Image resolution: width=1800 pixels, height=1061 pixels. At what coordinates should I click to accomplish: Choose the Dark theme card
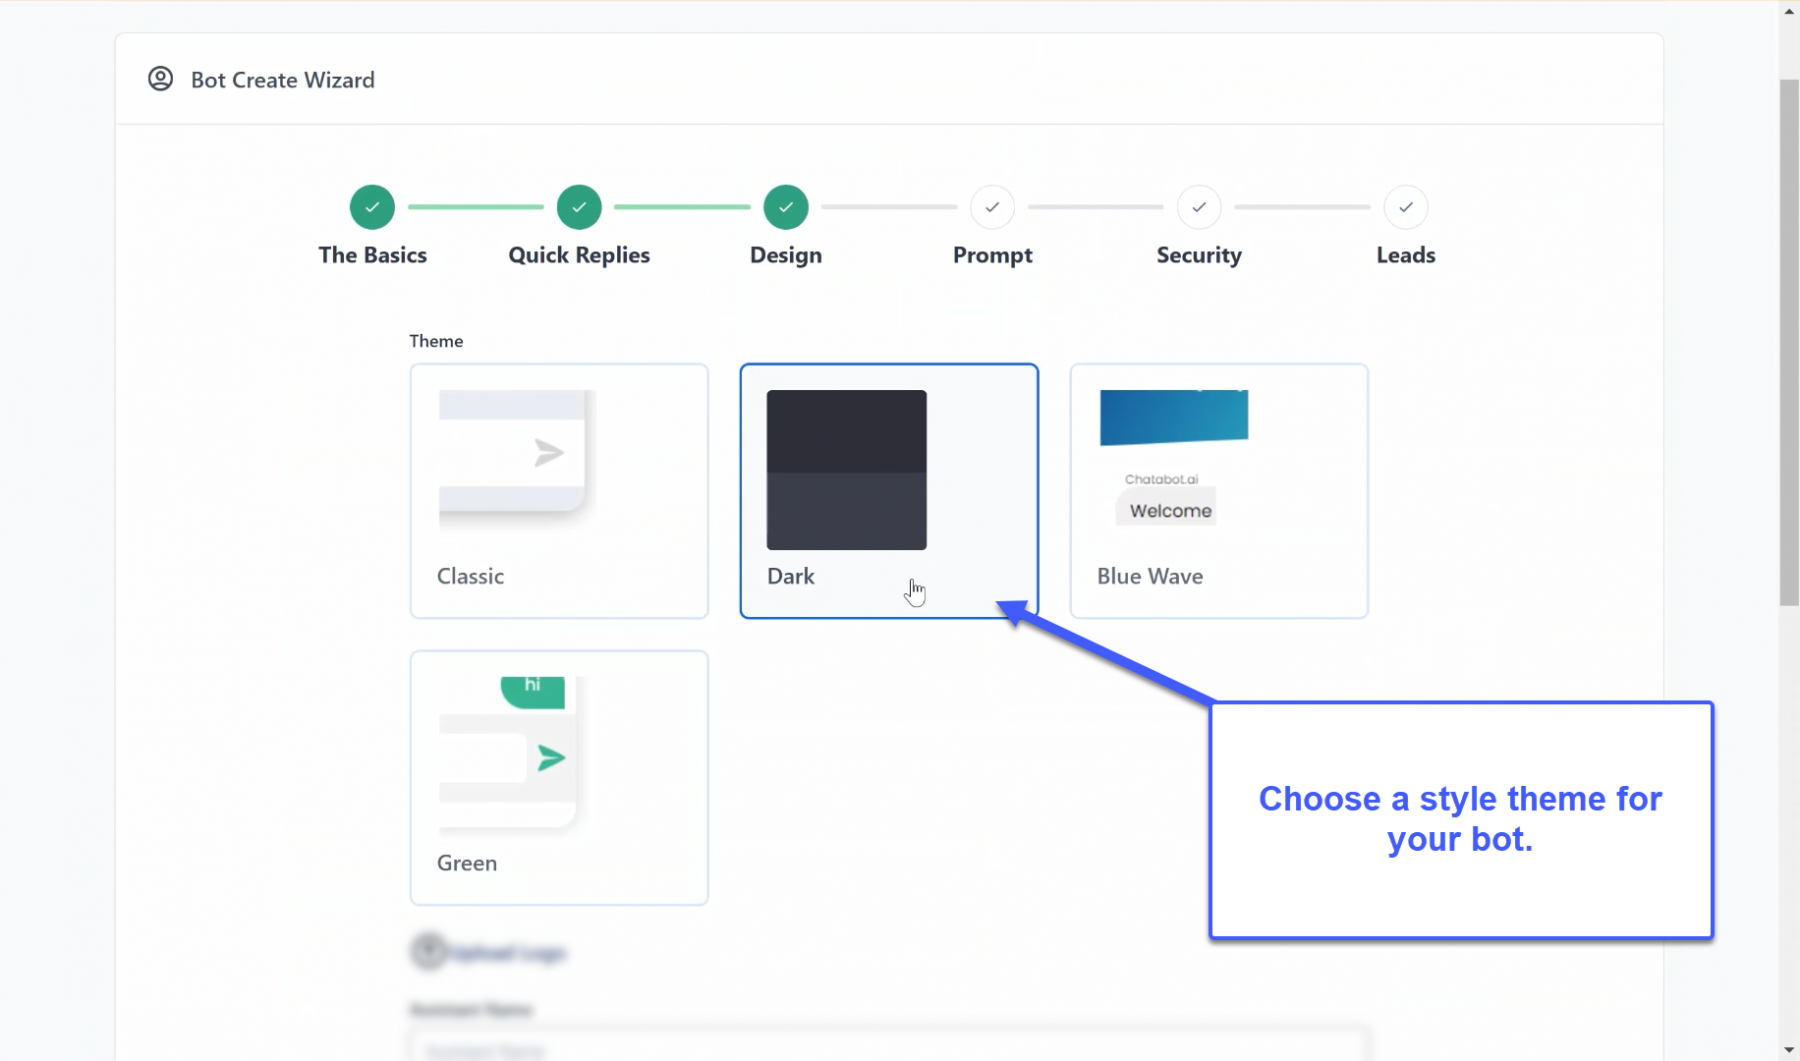(889, 491)
